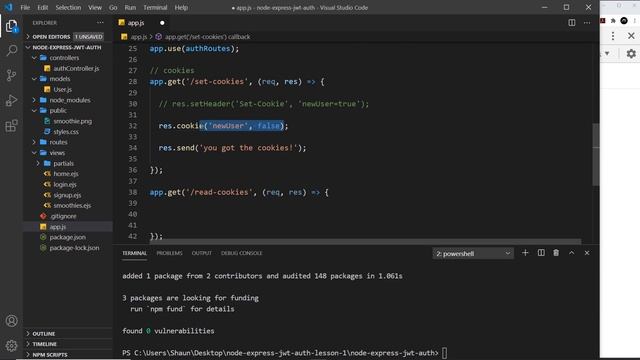Screen dimensions: 640x360
Task: Collapse the public folder
Action: click(34, 111)
